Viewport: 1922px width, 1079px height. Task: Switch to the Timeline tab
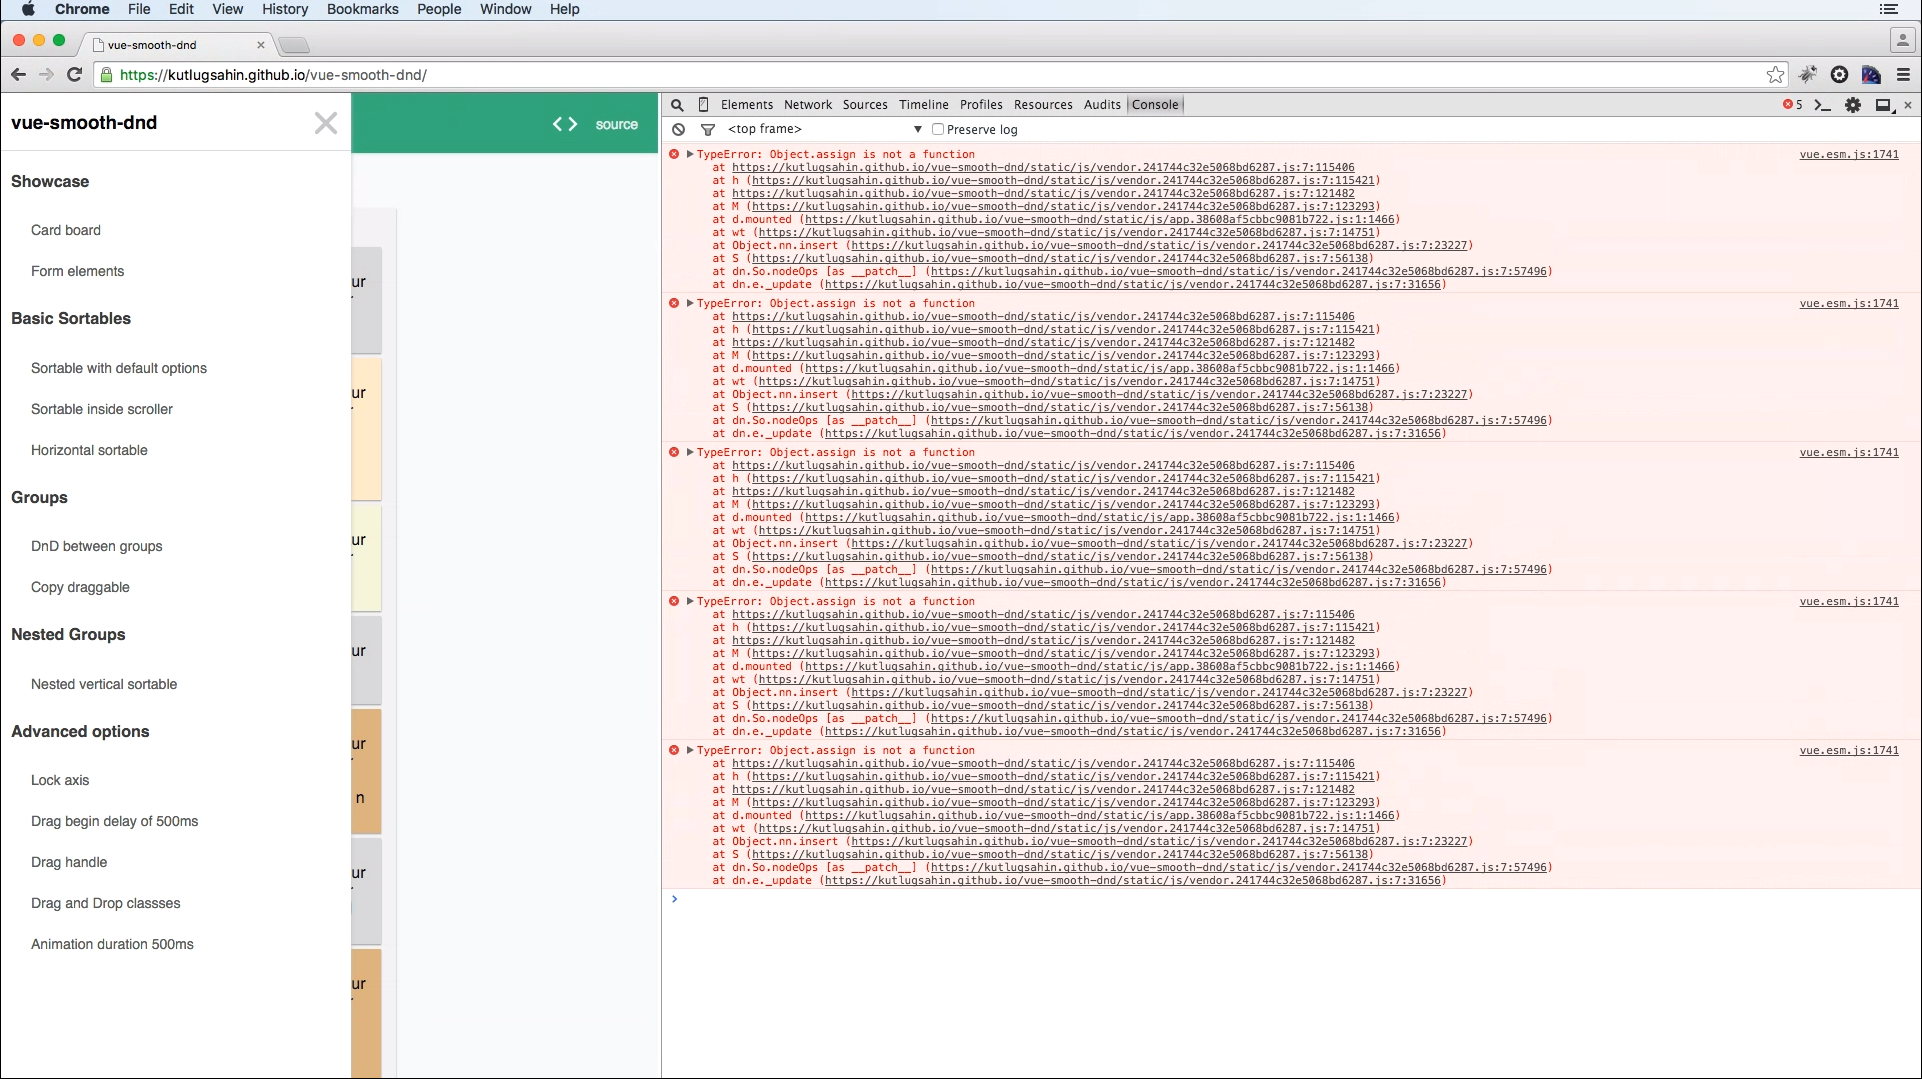click(924, 105)
